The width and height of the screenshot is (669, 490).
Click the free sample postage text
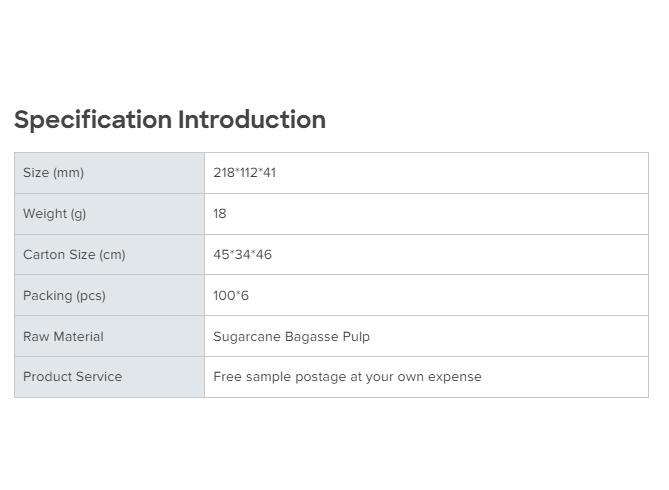[x=347, y=377]
